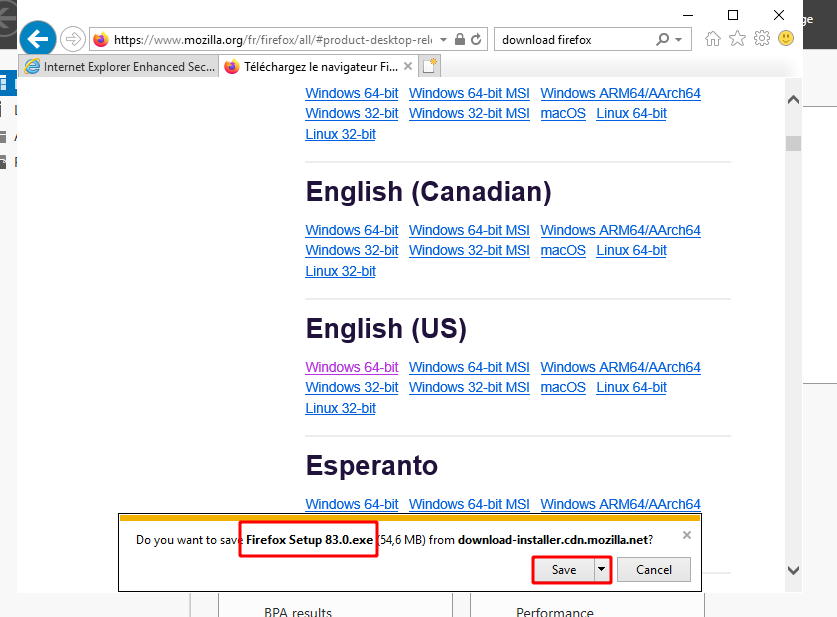Go back using the blue back arrow

[x=38, y=39]
